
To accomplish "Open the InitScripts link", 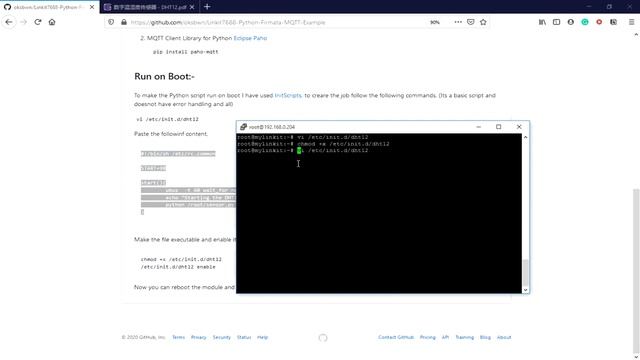I will coord(288,95).
